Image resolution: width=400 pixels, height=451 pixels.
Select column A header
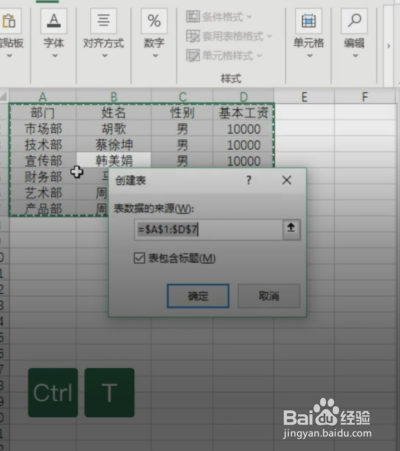click(x=43, y=97)
